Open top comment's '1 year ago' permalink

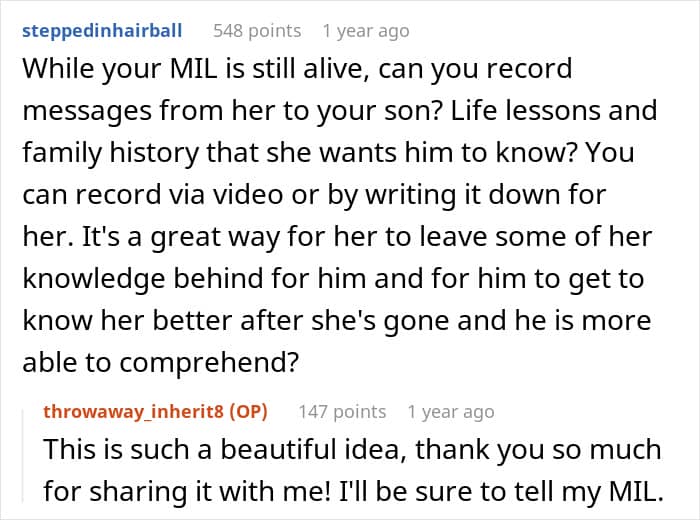click(366, 31)
